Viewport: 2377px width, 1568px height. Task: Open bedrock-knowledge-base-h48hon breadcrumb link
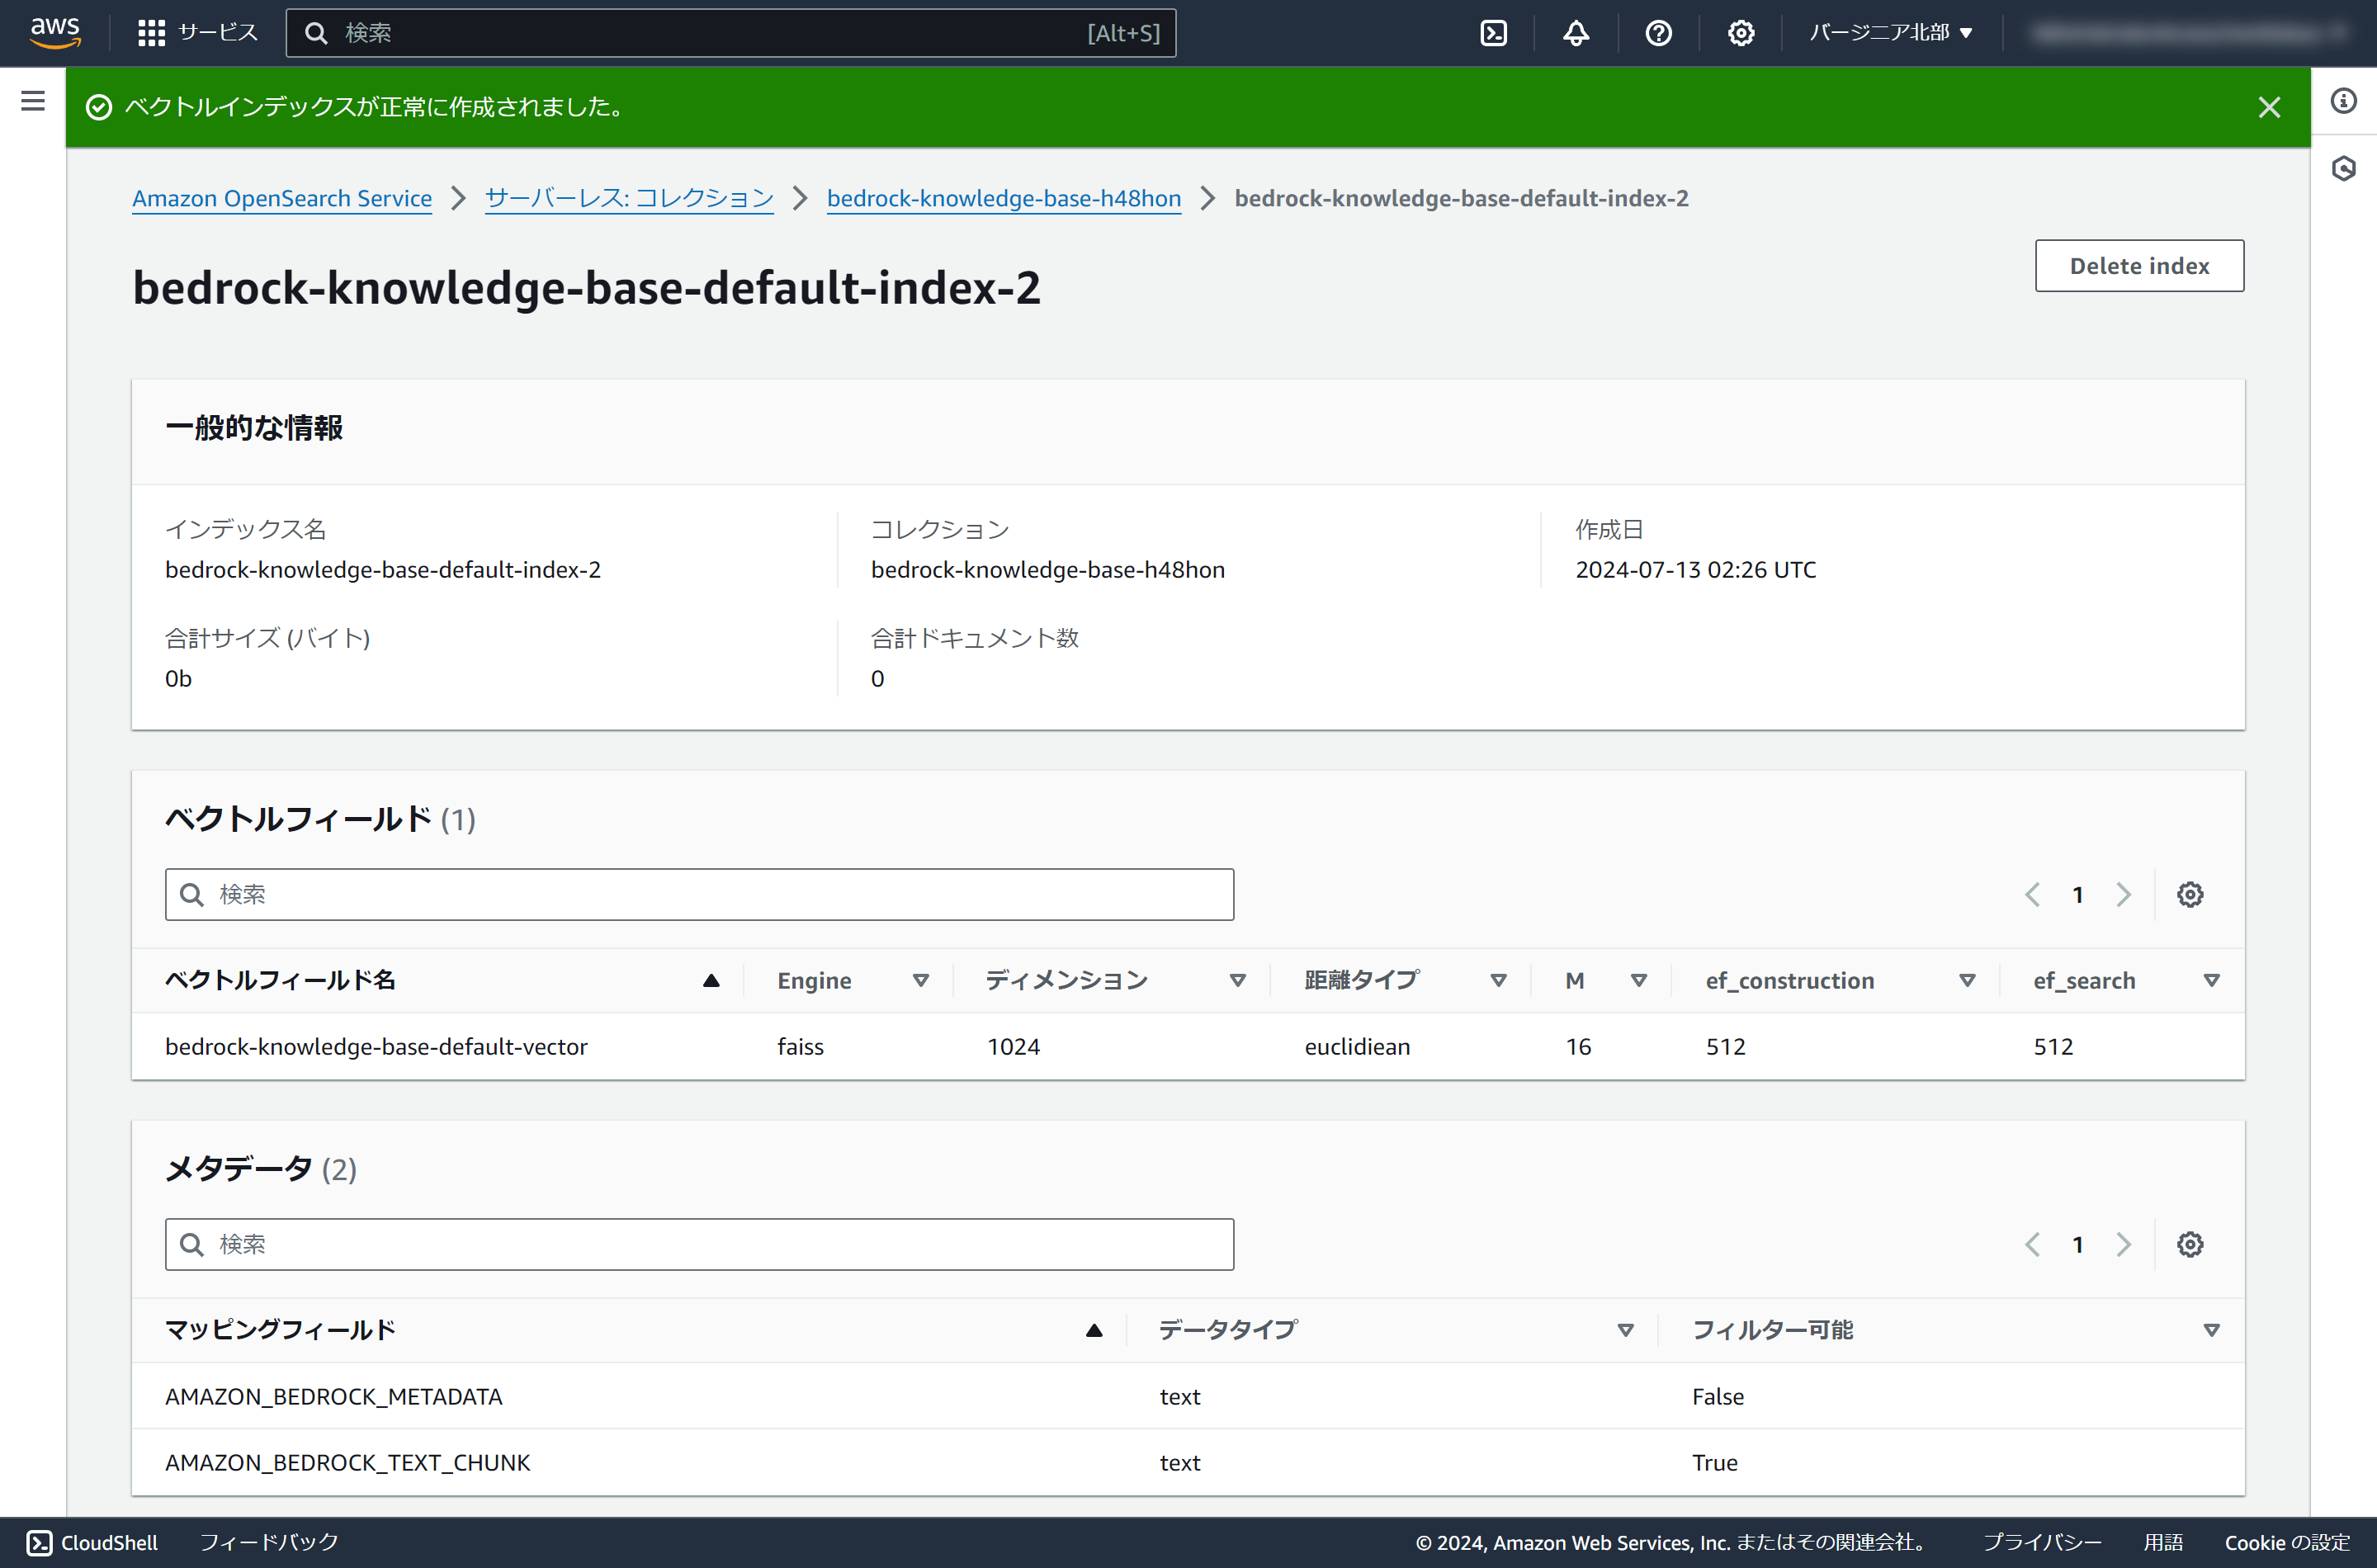click(1003, 198)
